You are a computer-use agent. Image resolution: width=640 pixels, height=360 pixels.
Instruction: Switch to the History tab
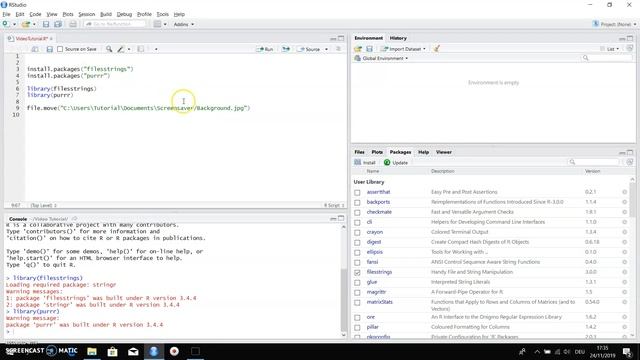tap(398, 38)
